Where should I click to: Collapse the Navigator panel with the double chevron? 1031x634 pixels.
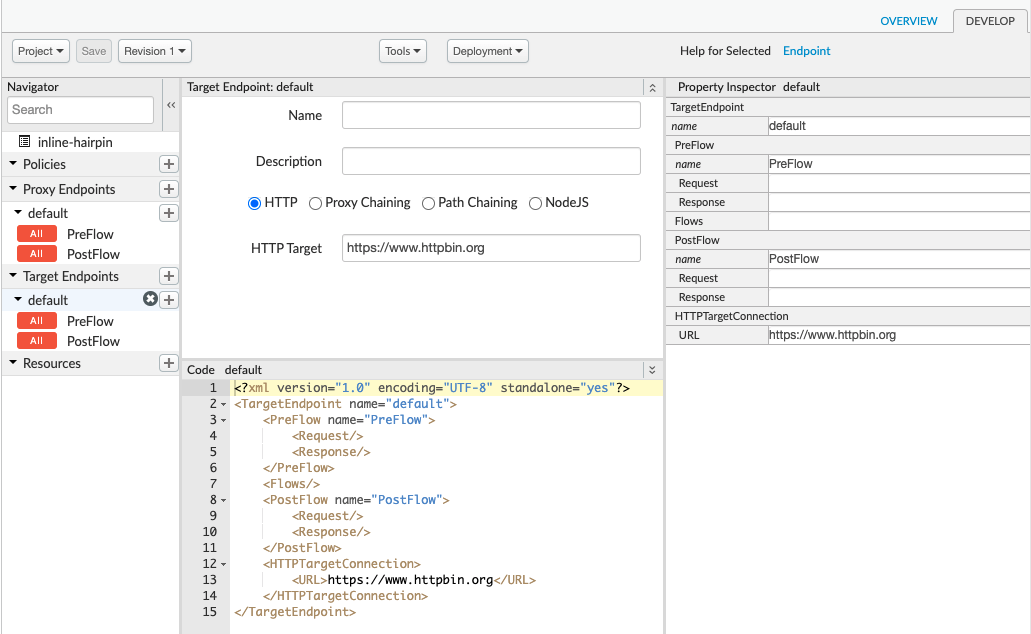171,105
